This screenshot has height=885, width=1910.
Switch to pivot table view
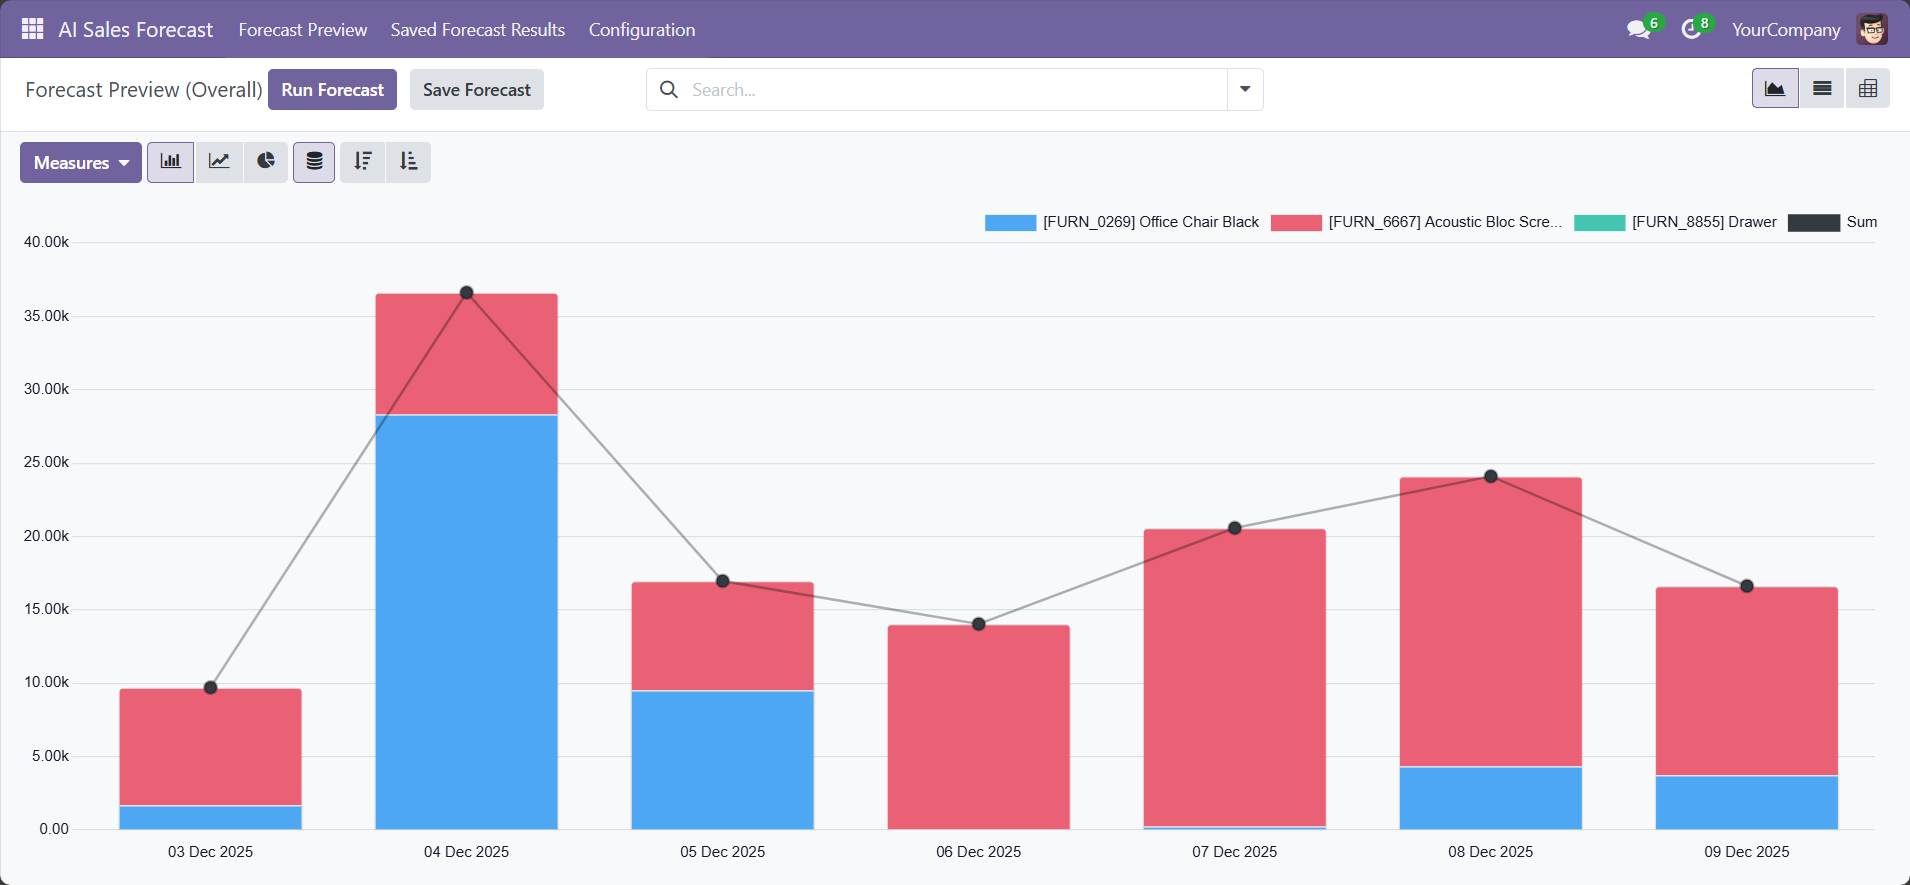pos(1867,89)
